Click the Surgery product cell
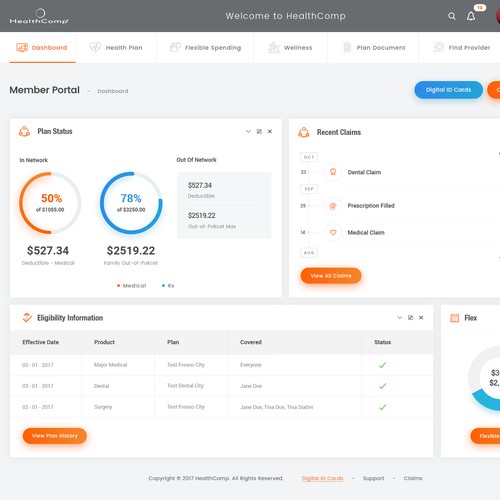 (x=103, y=407)
